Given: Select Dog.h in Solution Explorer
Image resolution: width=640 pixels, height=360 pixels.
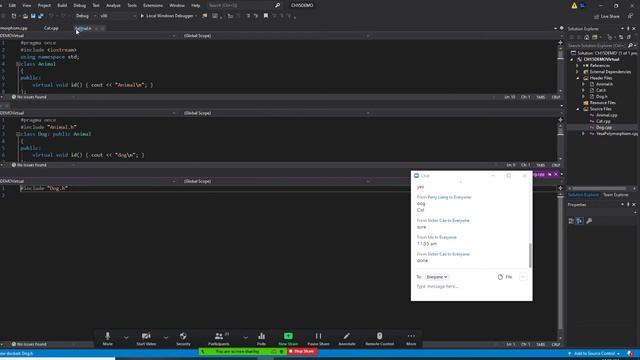Looking at the screenshot, I should tap(601, 96).
